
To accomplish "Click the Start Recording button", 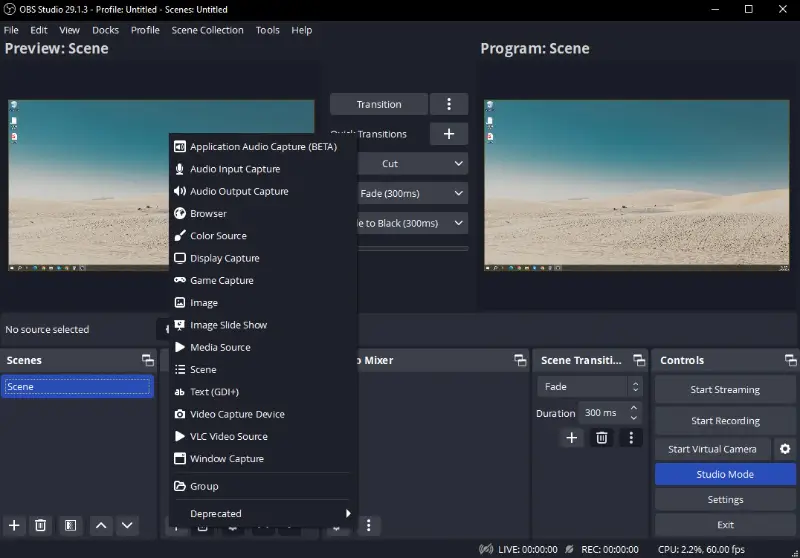I will [725, 421].
